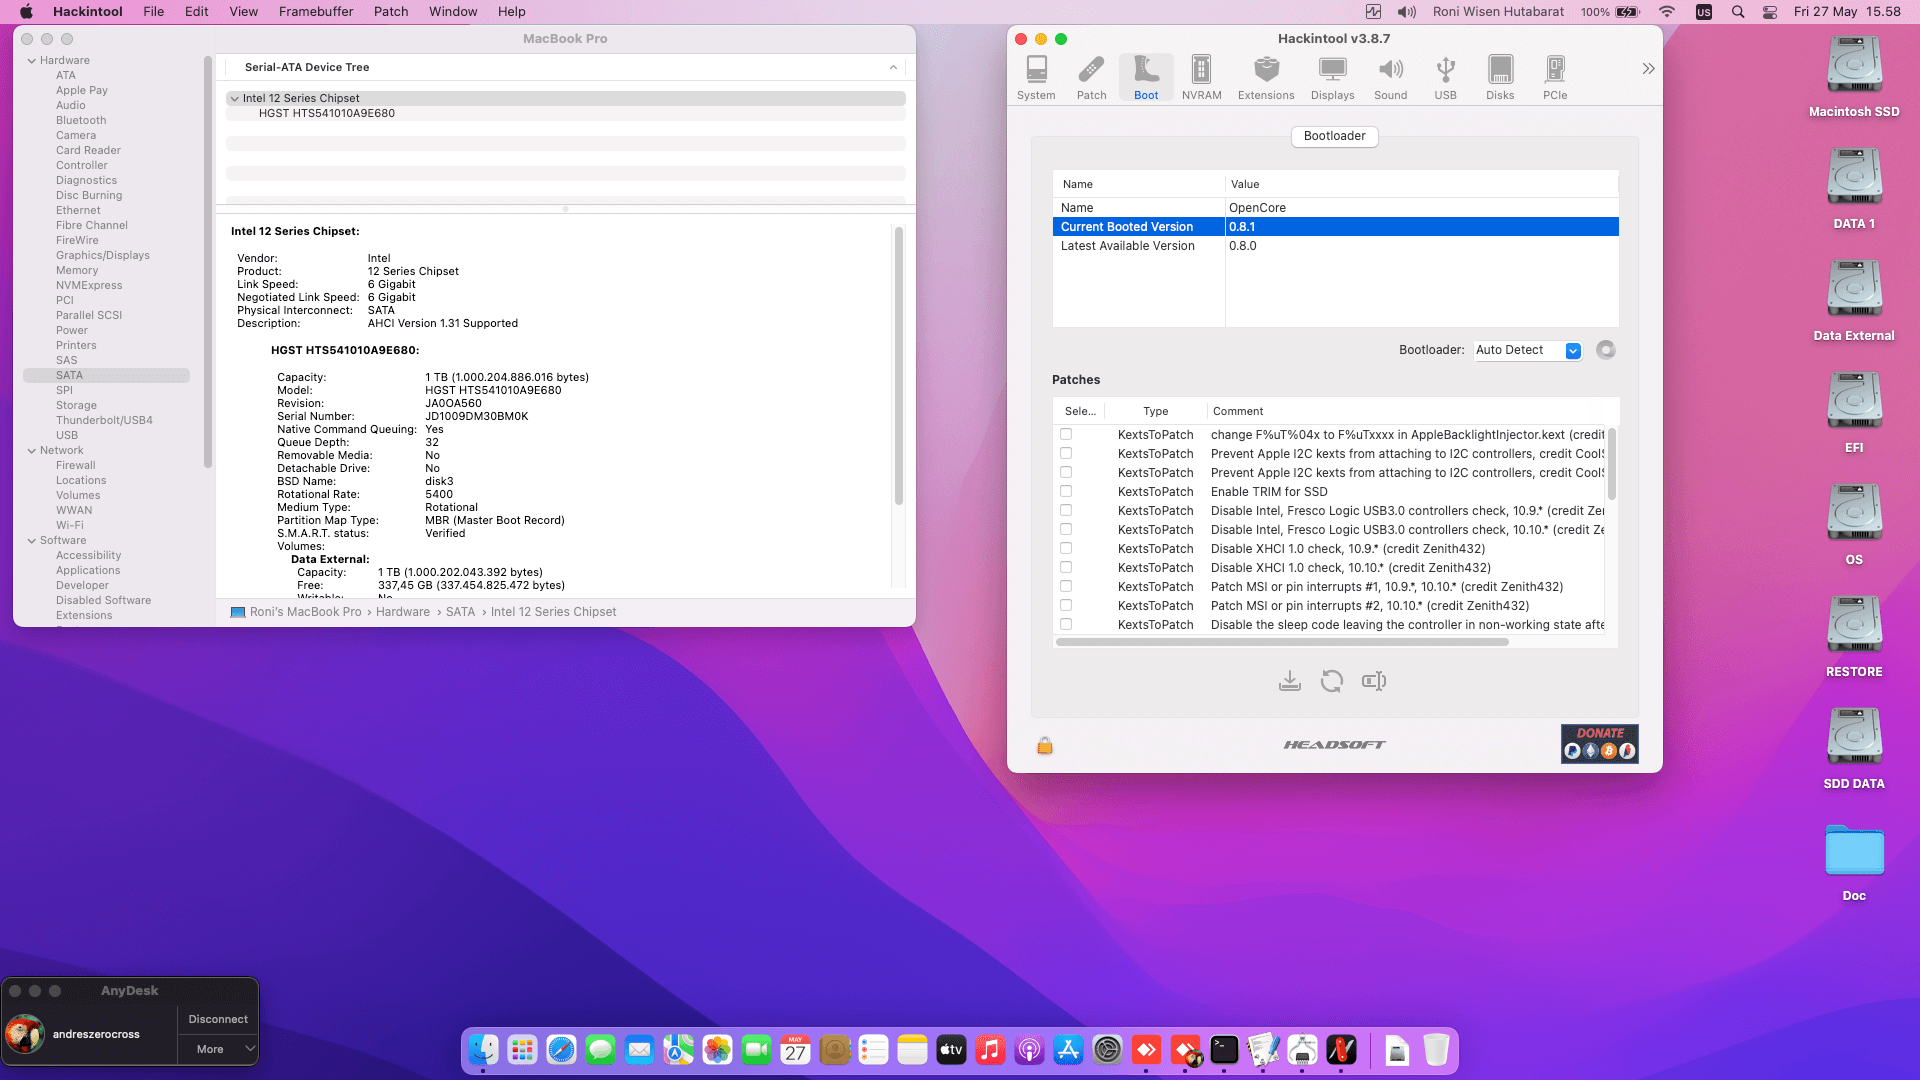This screenshot has width=1920, height=1080.
Task: Open the Bootloader Auto Detect dropdown
Action: tap(1528, 350)
